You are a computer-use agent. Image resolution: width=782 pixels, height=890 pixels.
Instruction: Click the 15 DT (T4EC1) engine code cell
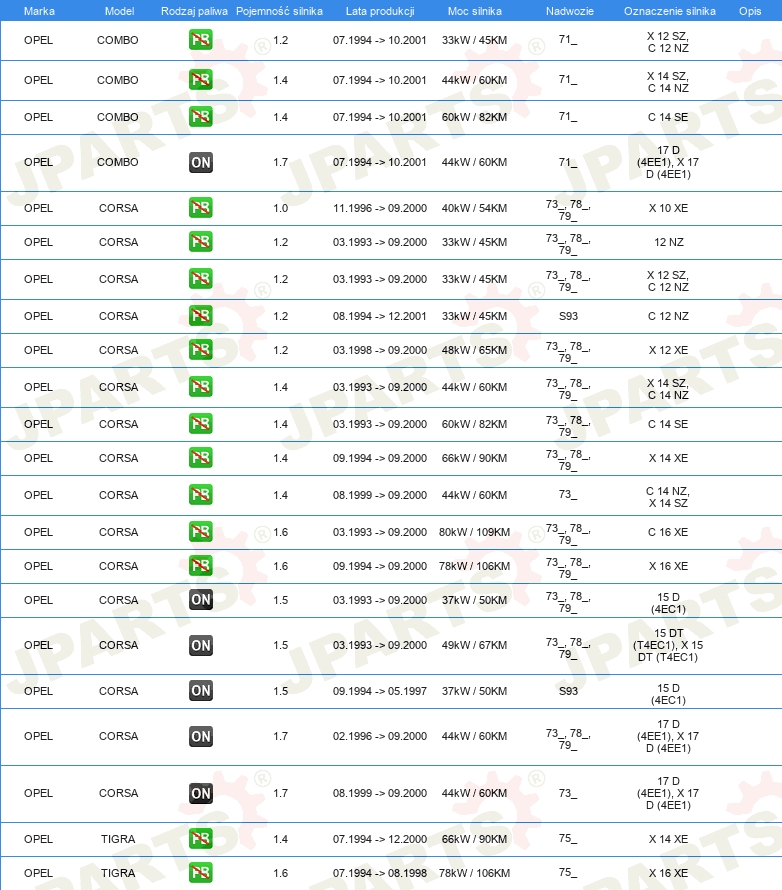pos(668,645)
